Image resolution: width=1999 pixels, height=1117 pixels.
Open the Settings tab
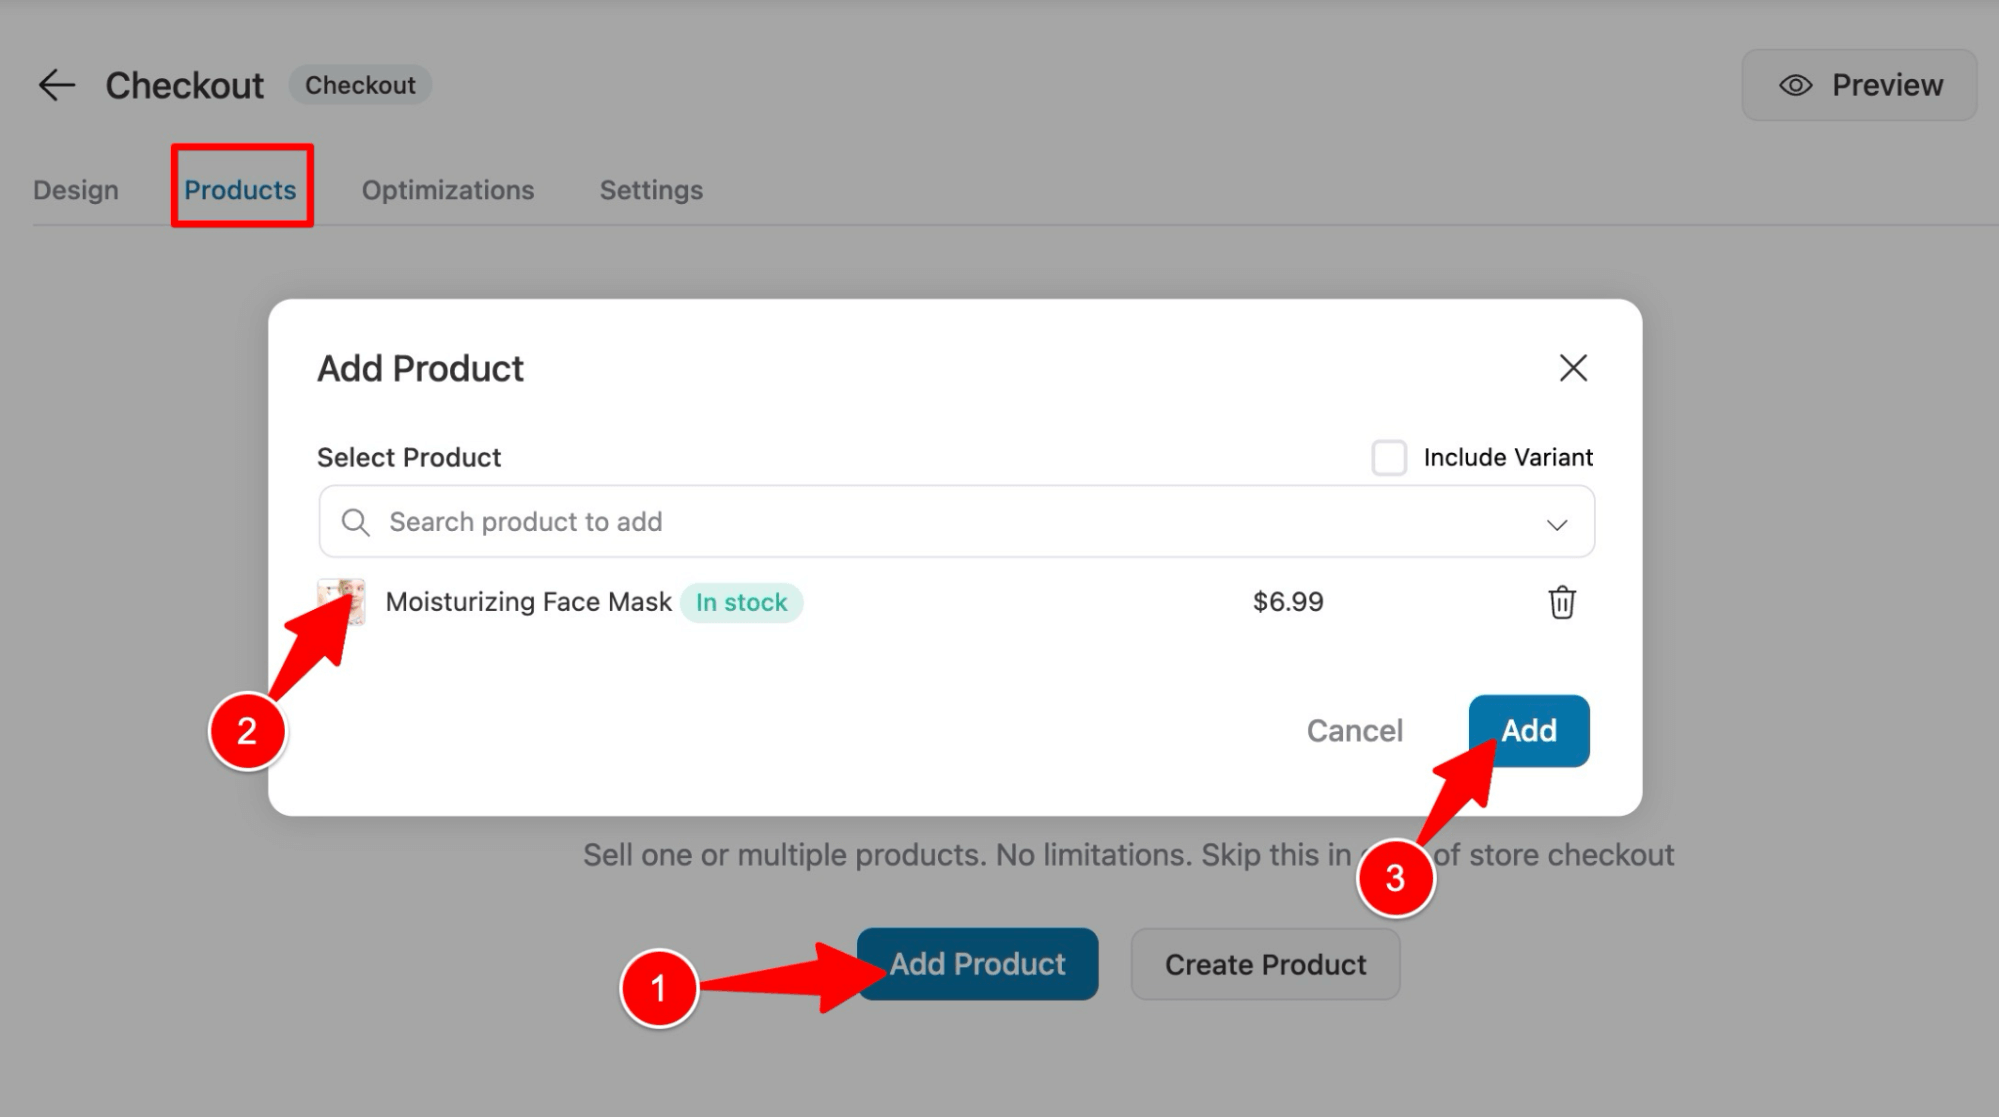651,189
